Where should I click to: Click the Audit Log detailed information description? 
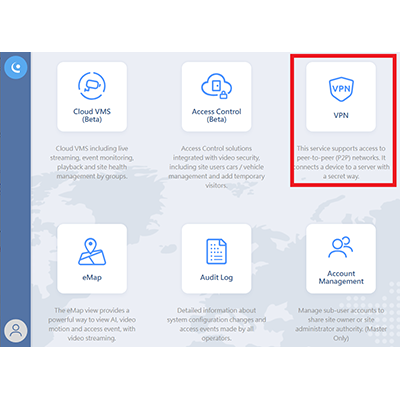pos(217,324)
